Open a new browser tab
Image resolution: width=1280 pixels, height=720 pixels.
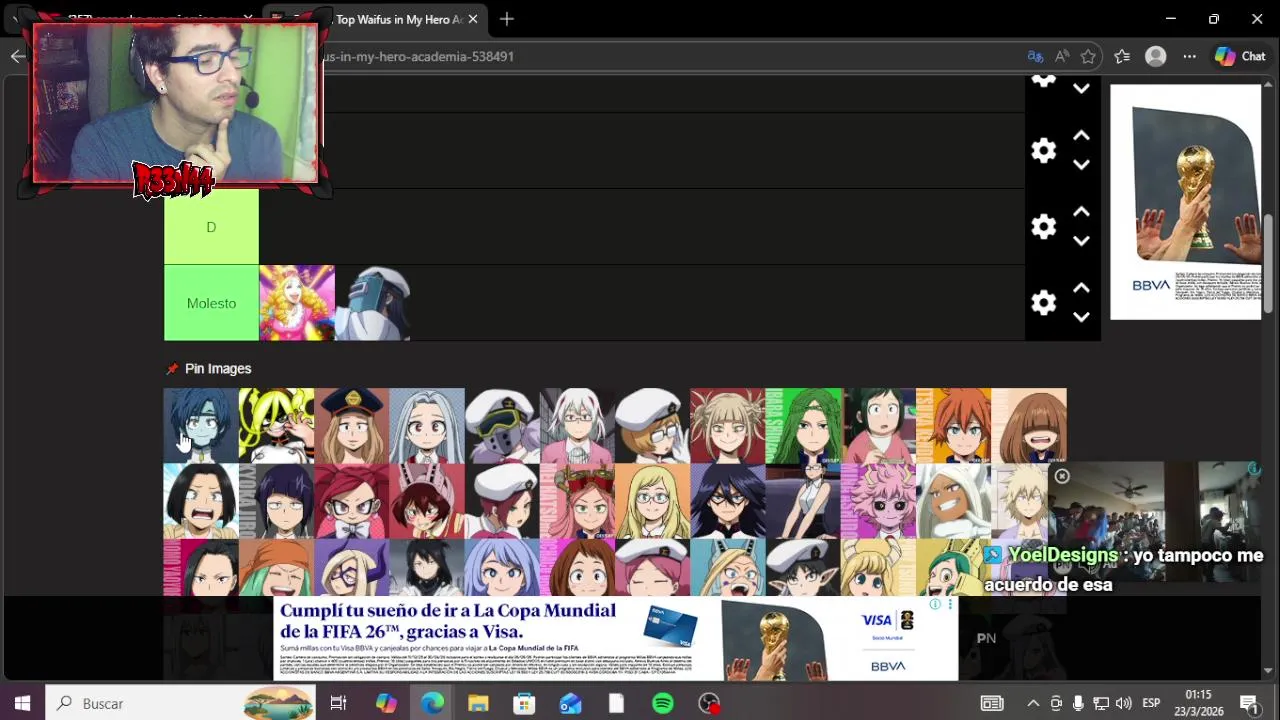(x=507, y=19)
